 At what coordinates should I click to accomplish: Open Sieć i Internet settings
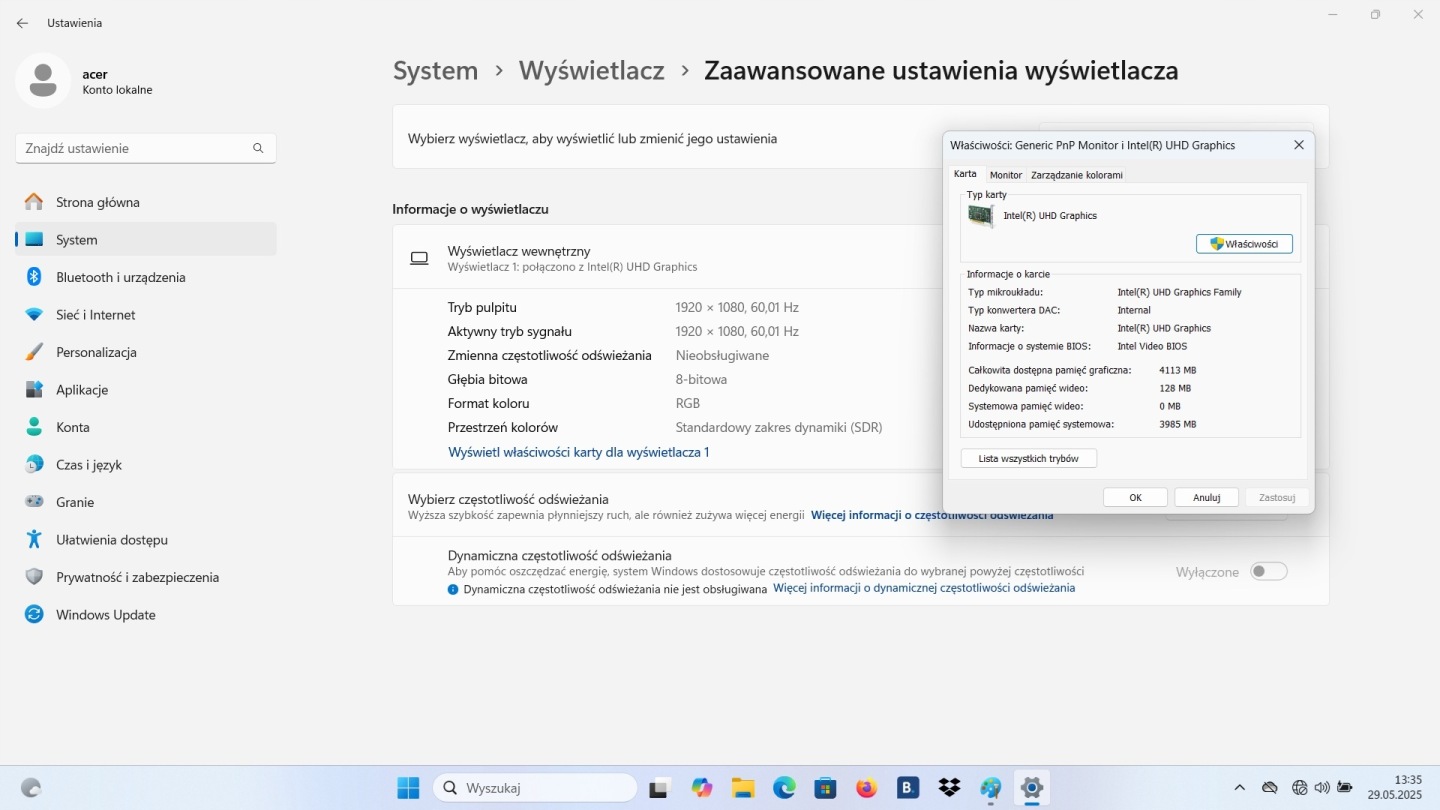95,315
